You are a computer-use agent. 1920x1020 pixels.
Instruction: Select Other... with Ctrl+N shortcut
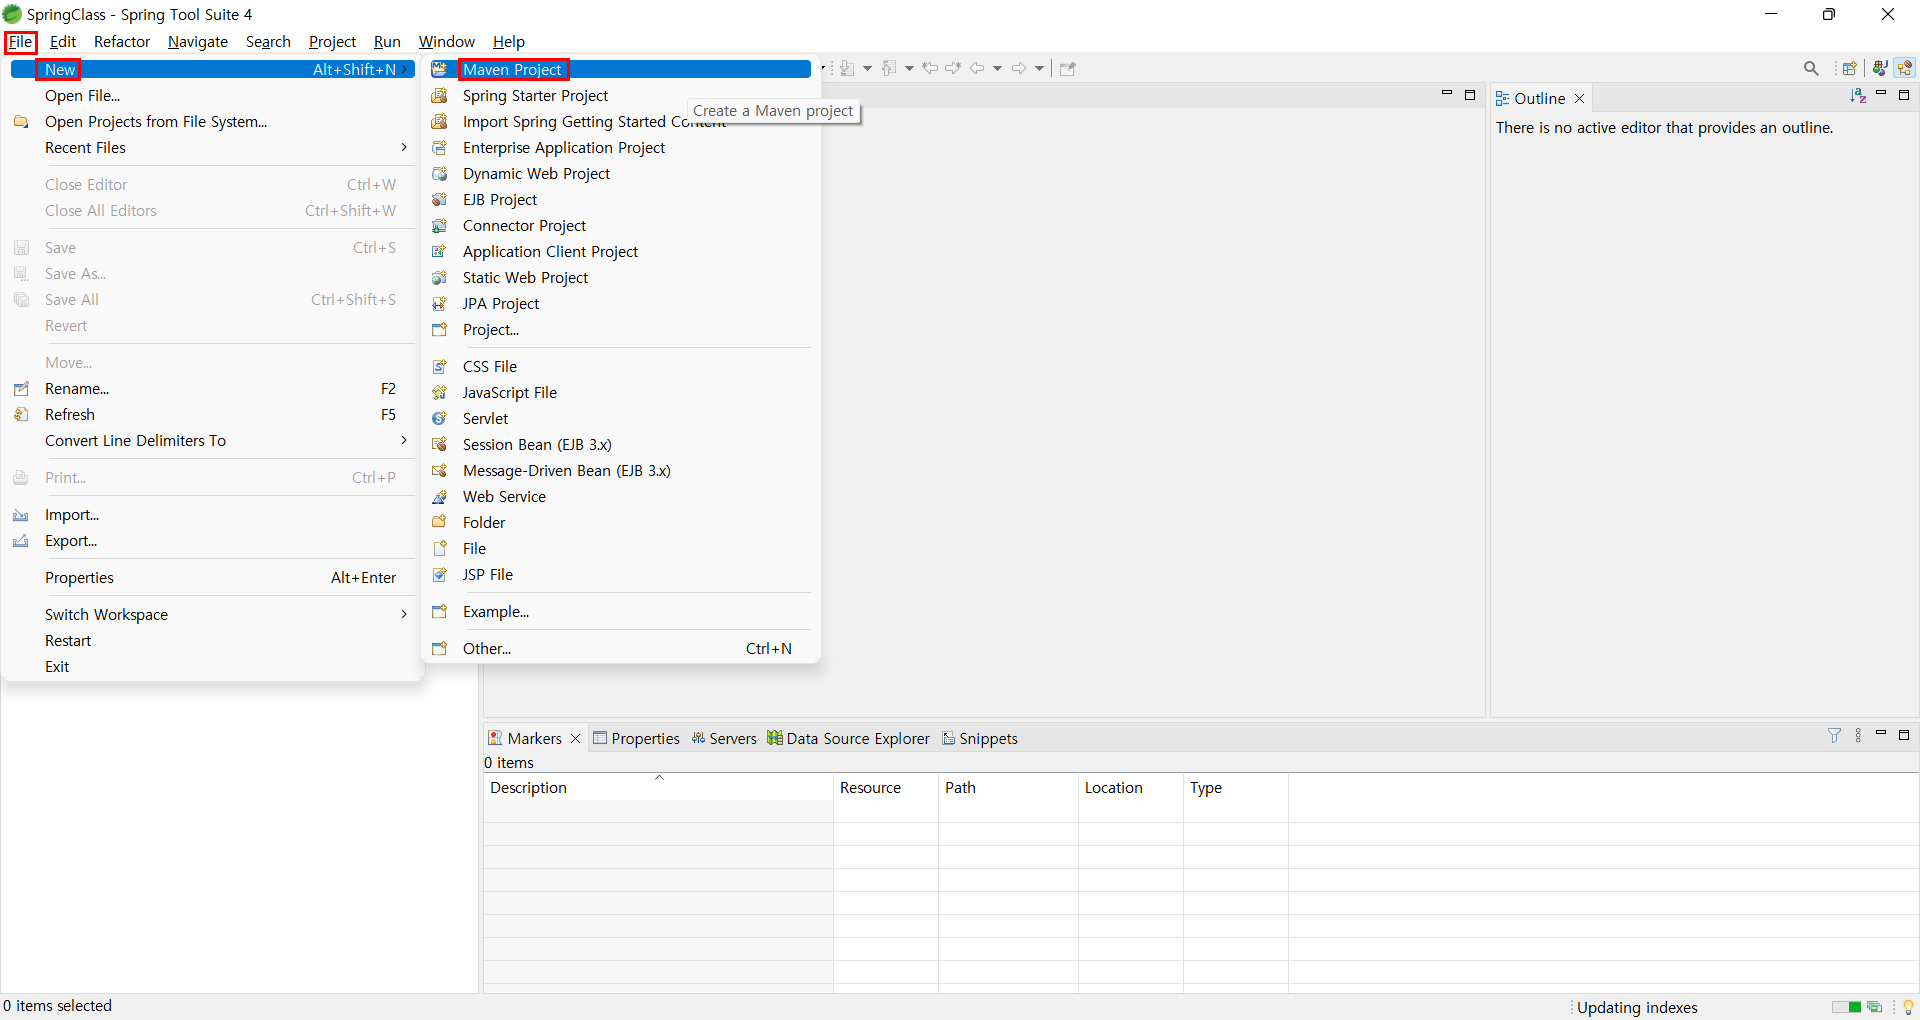(x=620, y=648)
